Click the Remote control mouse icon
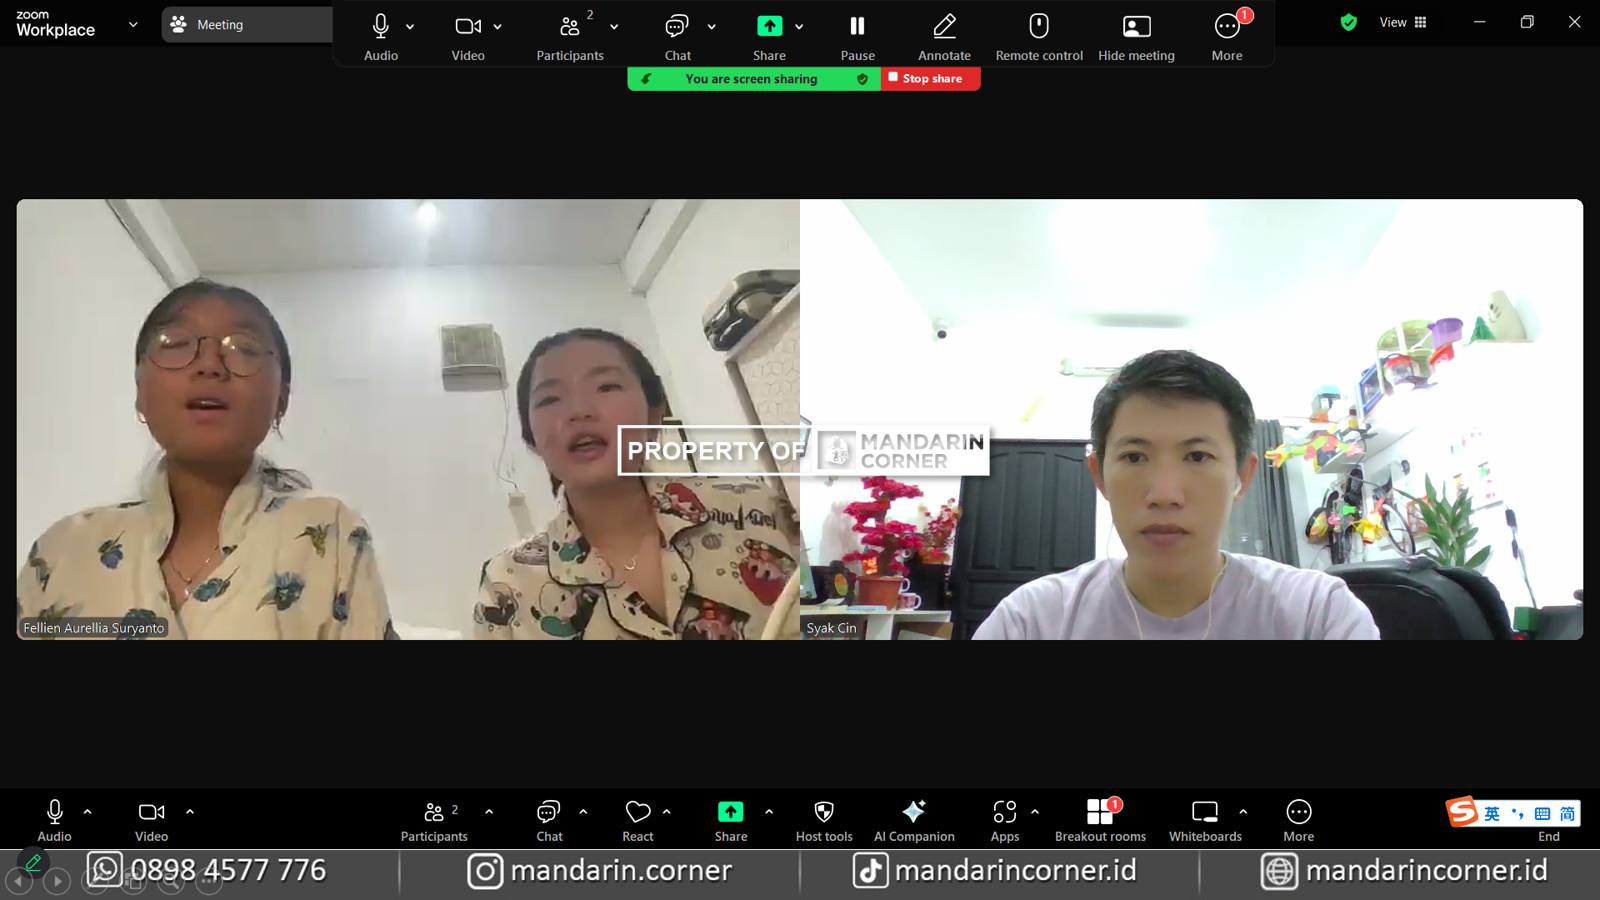 [x=1039, y=27]
